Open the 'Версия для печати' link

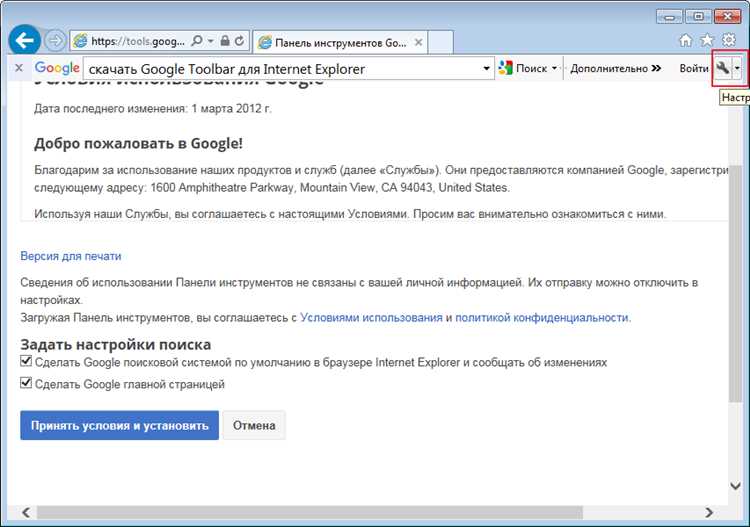(x=71, y=256)
